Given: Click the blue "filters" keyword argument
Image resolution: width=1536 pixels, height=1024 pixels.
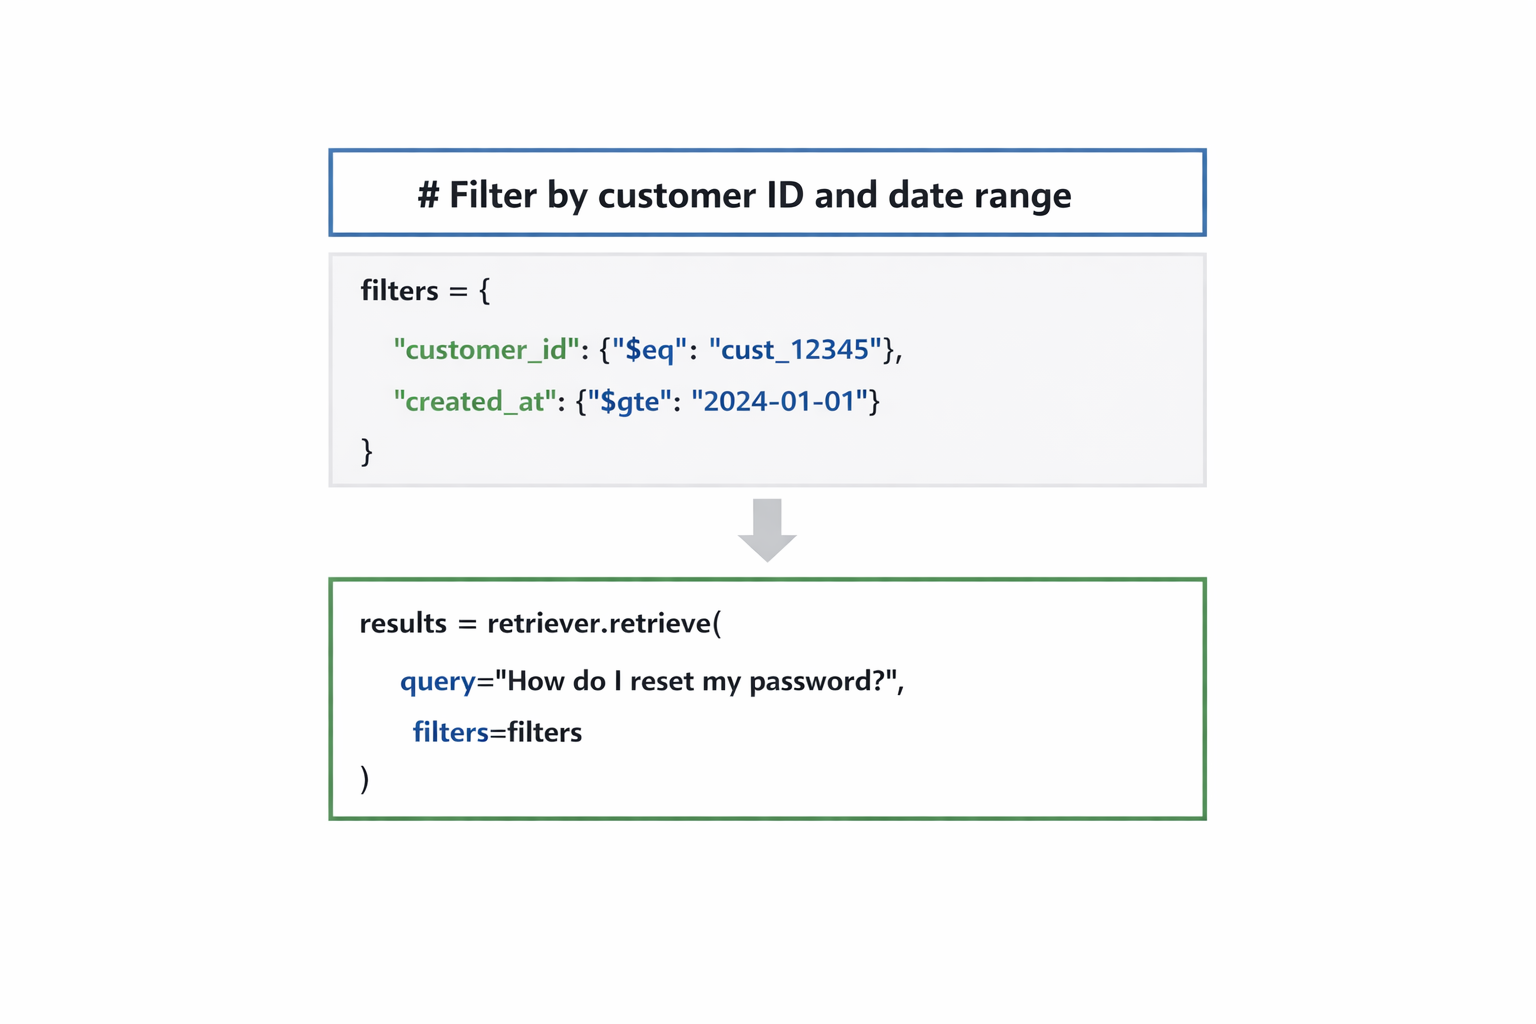Looking at the screenshot, I should (450, 732).
